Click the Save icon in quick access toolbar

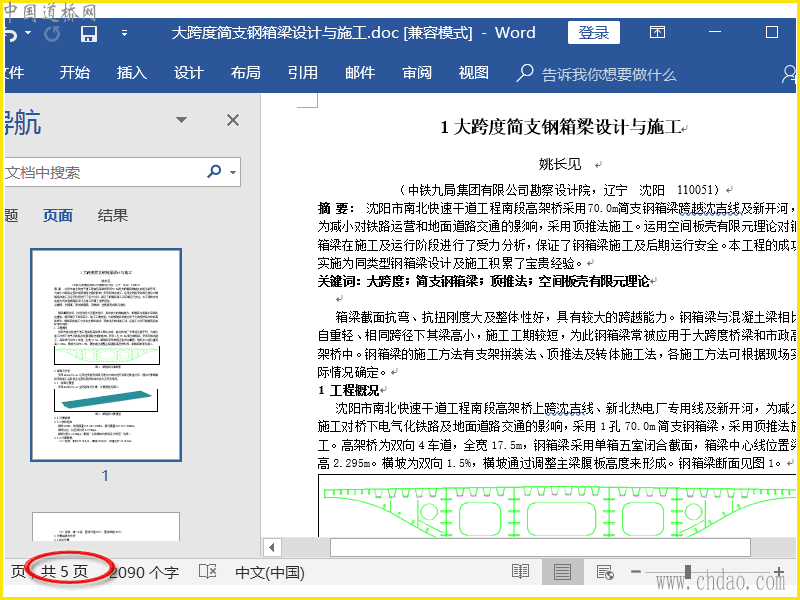89,34
